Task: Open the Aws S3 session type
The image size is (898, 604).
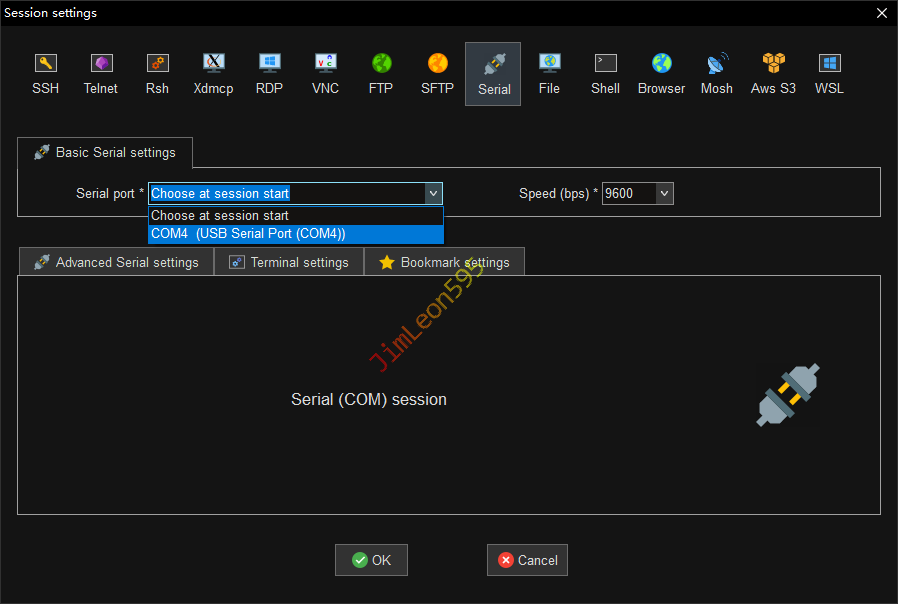Action: tap(773, 73)
